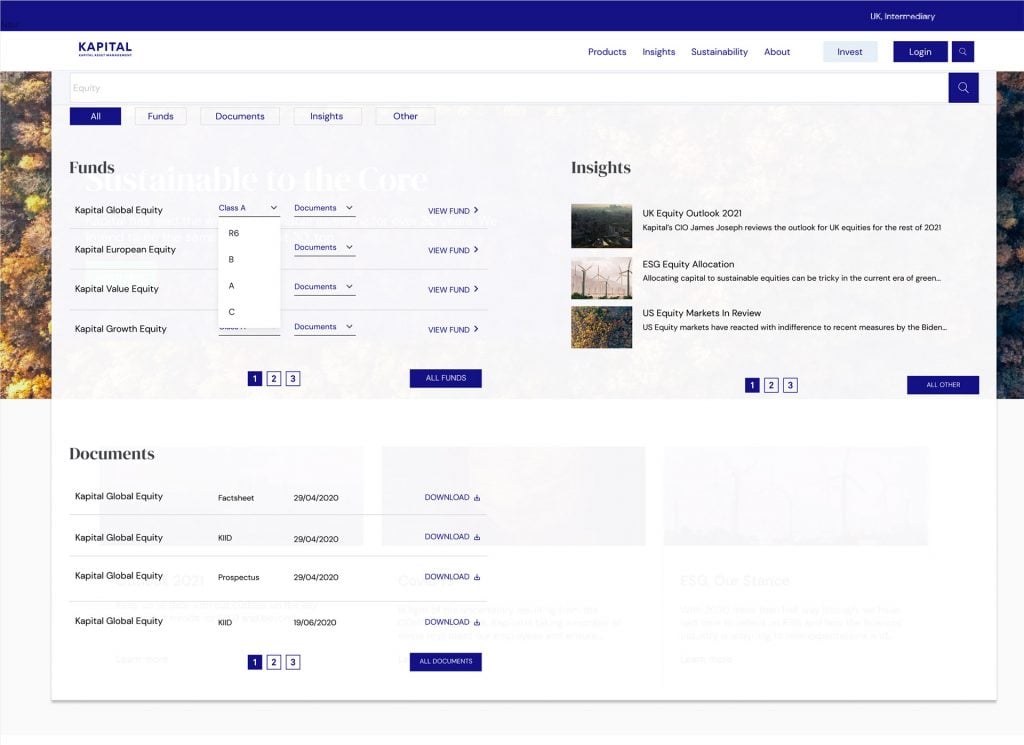Click the KAPITAL logo
Viewport: 1024px width, 745px height.
pos(105,49)
